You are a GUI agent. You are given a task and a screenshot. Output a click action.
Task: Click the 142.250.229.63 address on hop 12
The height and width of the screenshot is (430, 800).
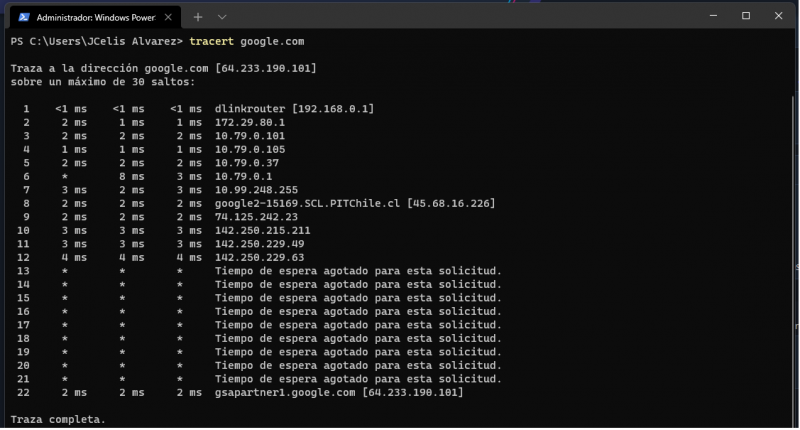(x=259, y=257)
